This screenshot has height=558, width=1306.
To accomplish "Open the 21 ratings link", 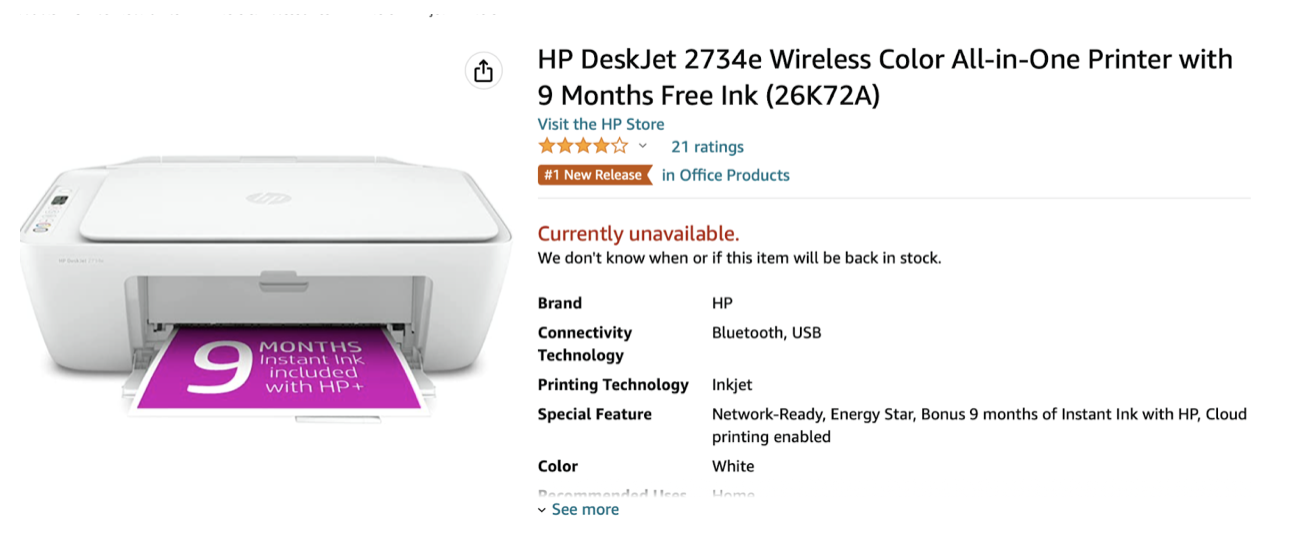I will [x=707, y=147].
